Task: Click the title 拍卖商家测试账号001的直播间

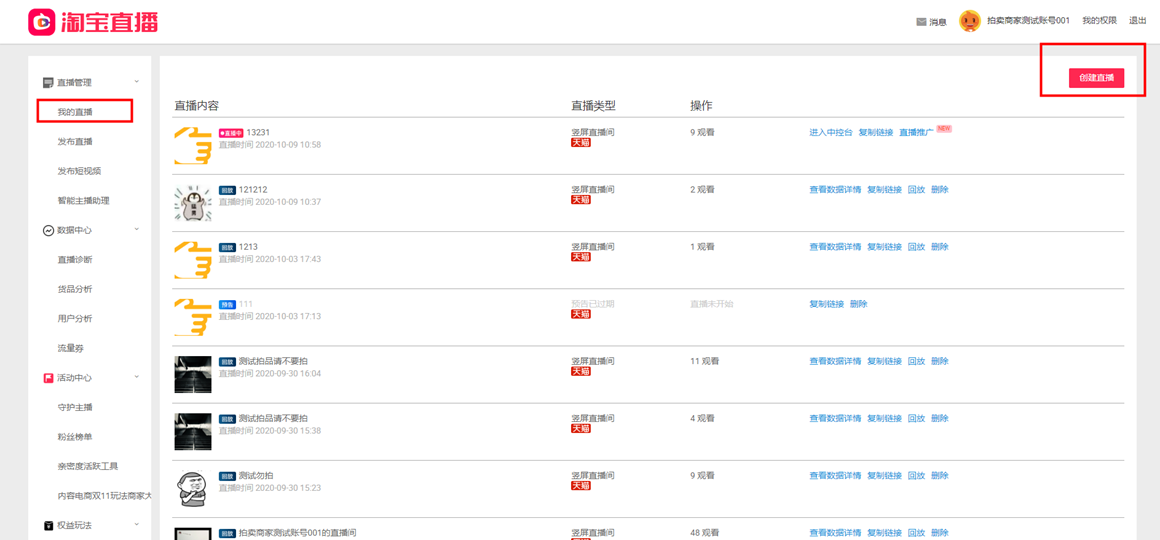Action: click(x=298, y=533)
